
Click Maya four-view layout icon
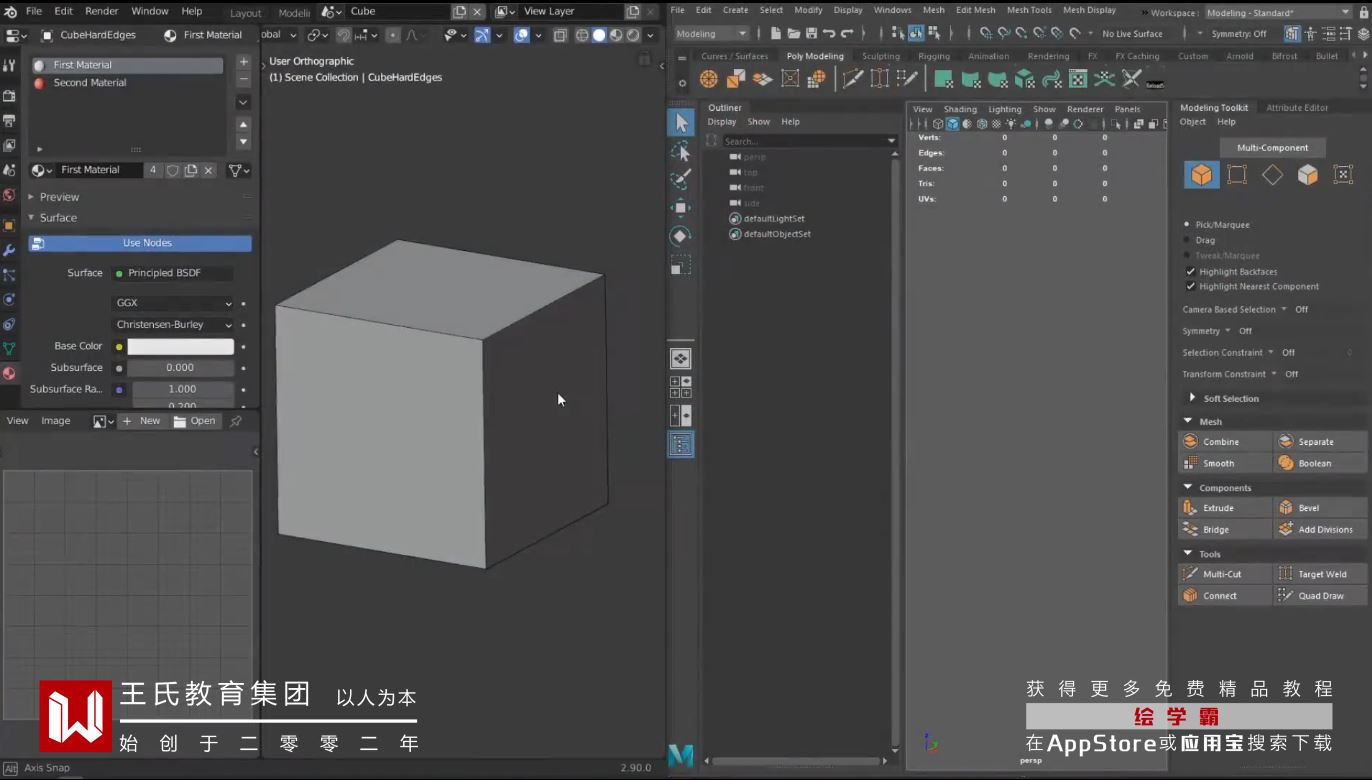[680, 387]
